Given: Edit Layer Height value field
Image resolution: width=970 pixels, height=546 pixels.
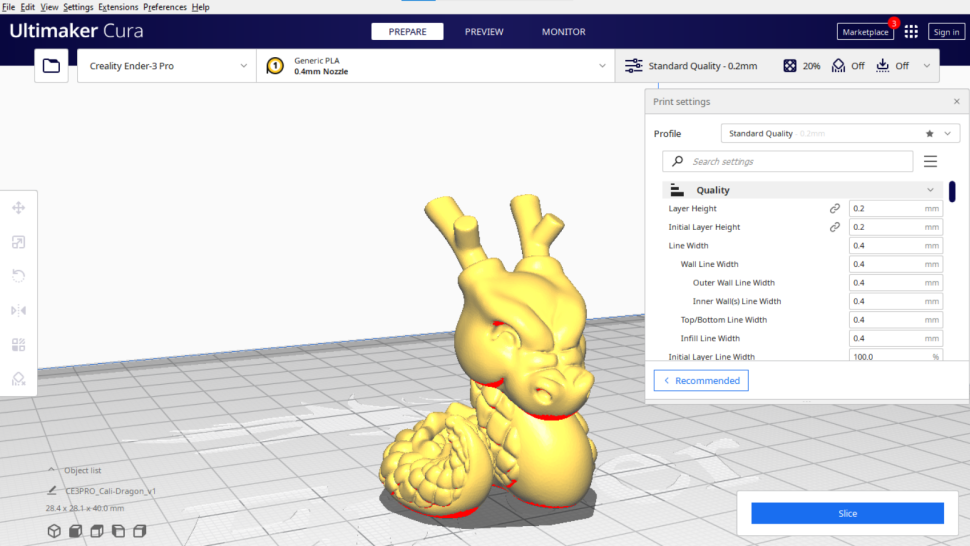Looking at the screenshot, I should pos(895,208).
